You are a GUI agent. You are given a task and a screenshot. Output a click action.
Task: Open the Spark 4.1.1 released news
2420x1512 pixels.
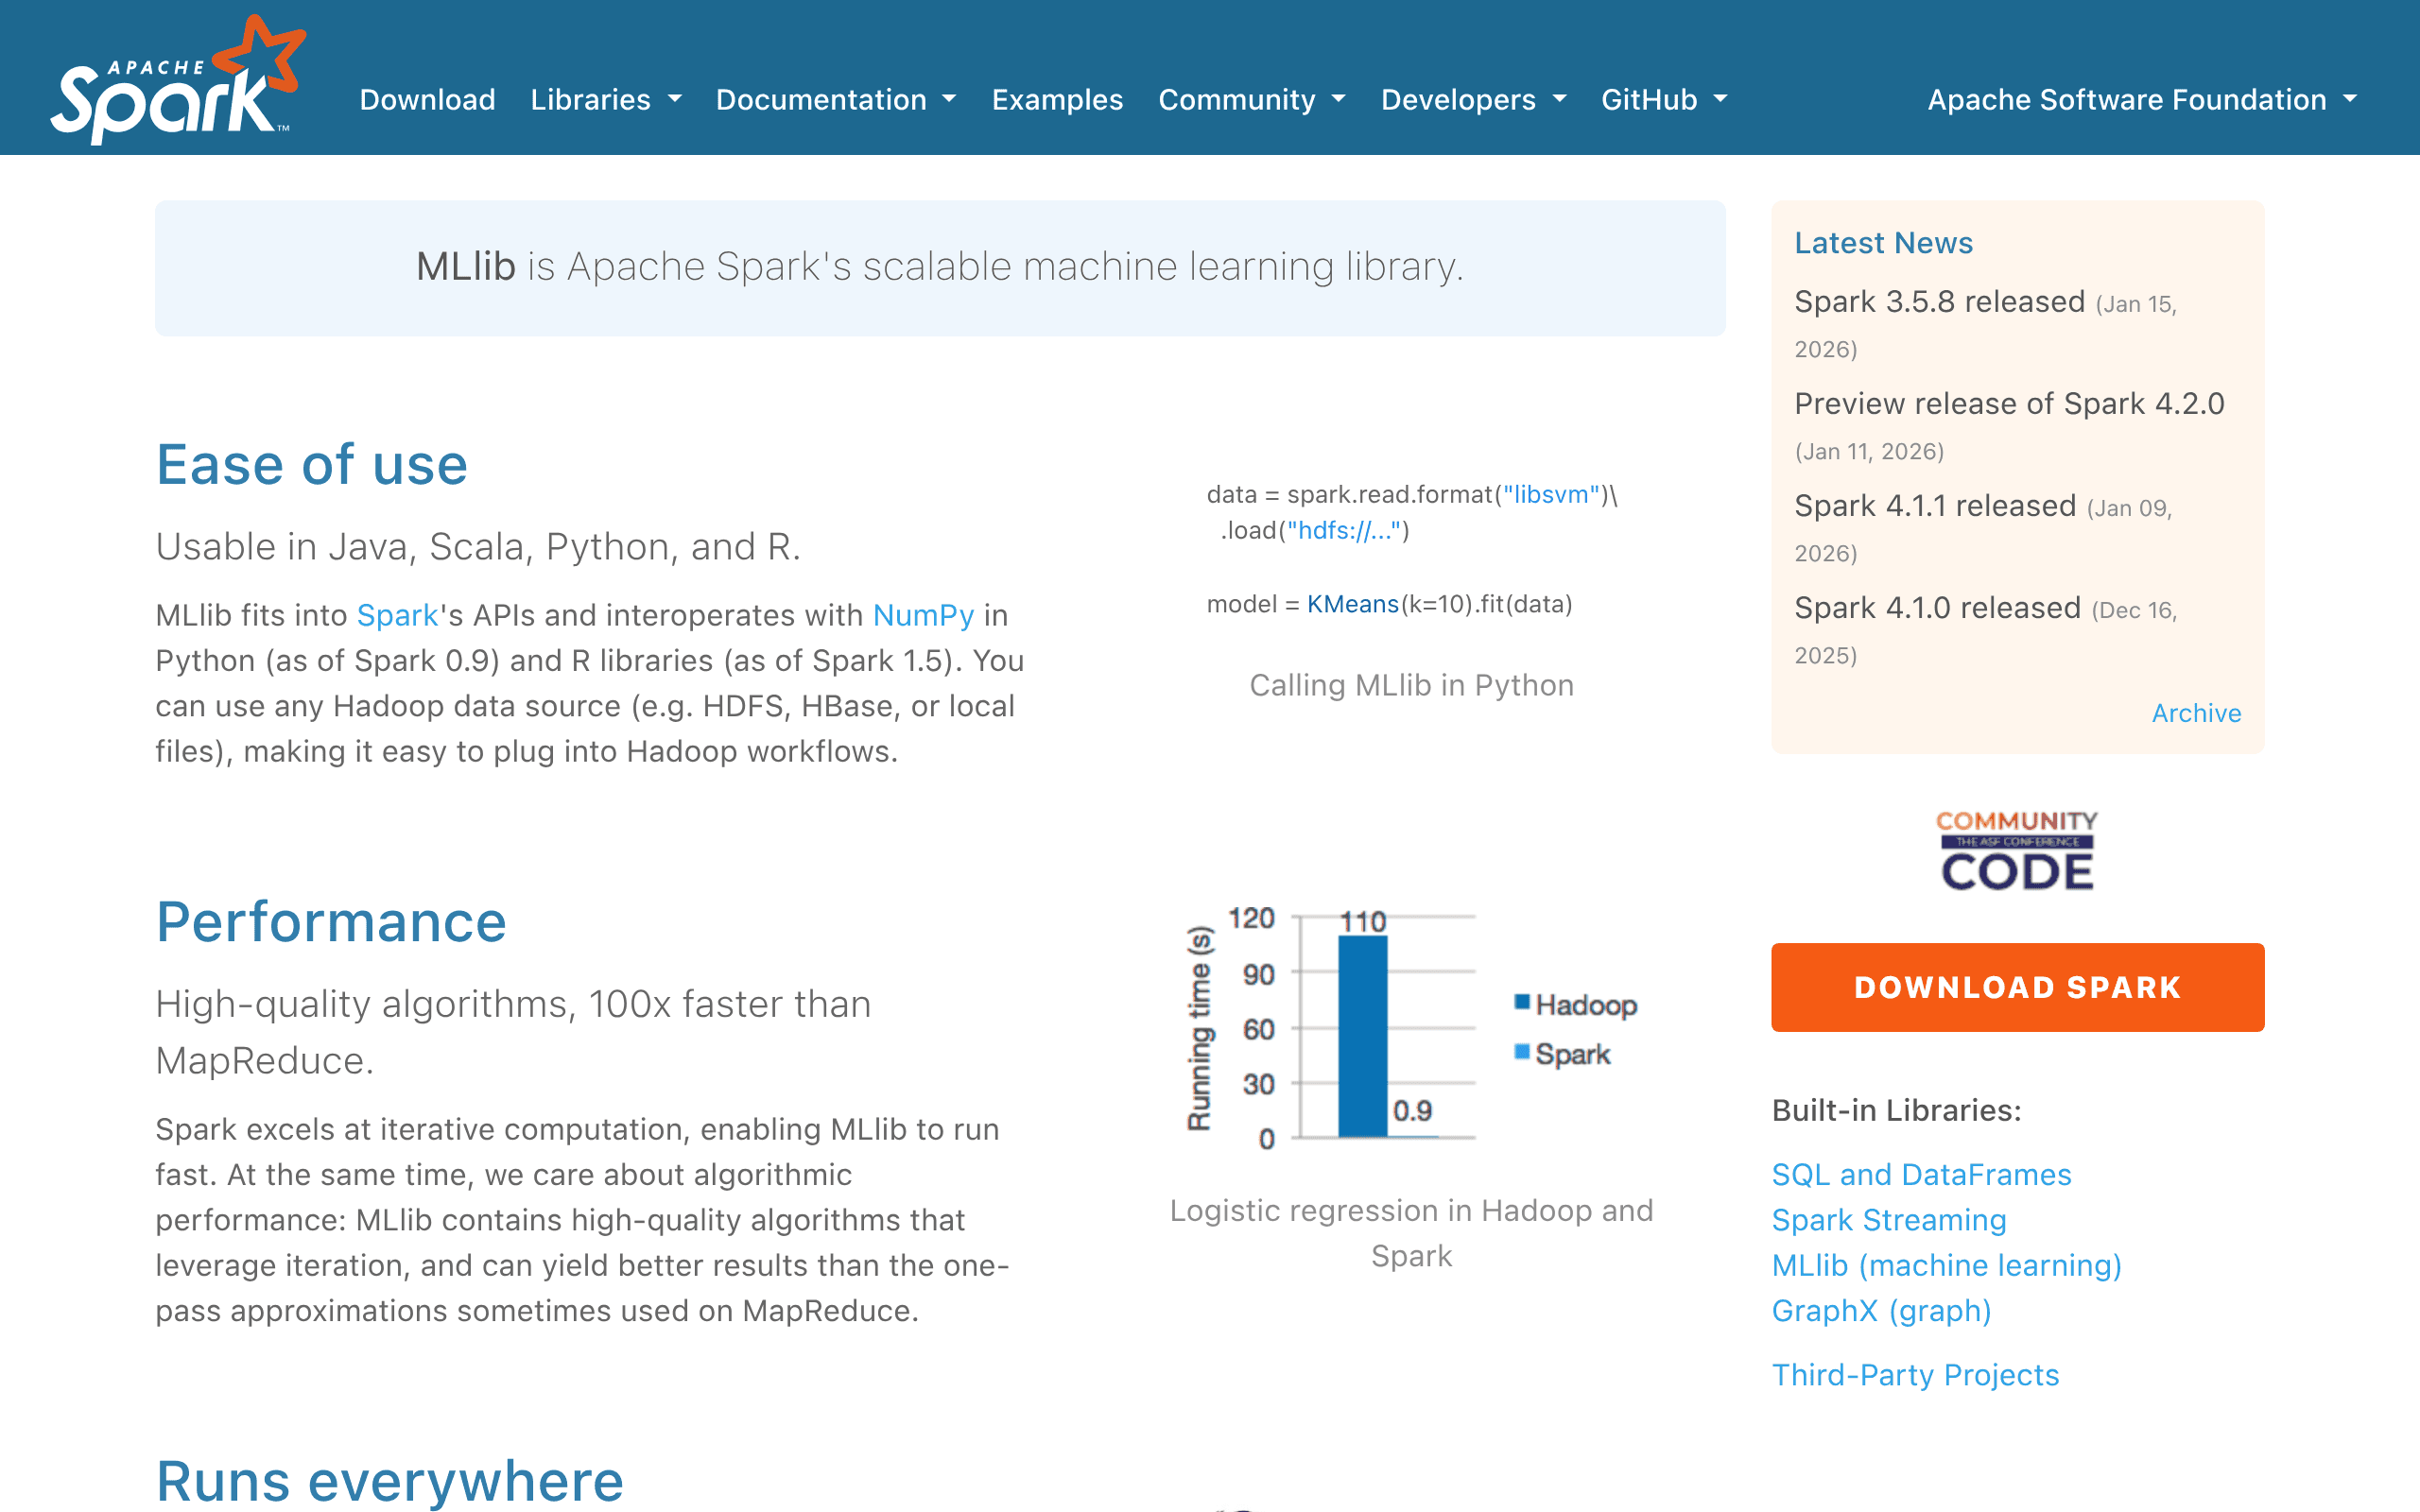(1935, 505)
